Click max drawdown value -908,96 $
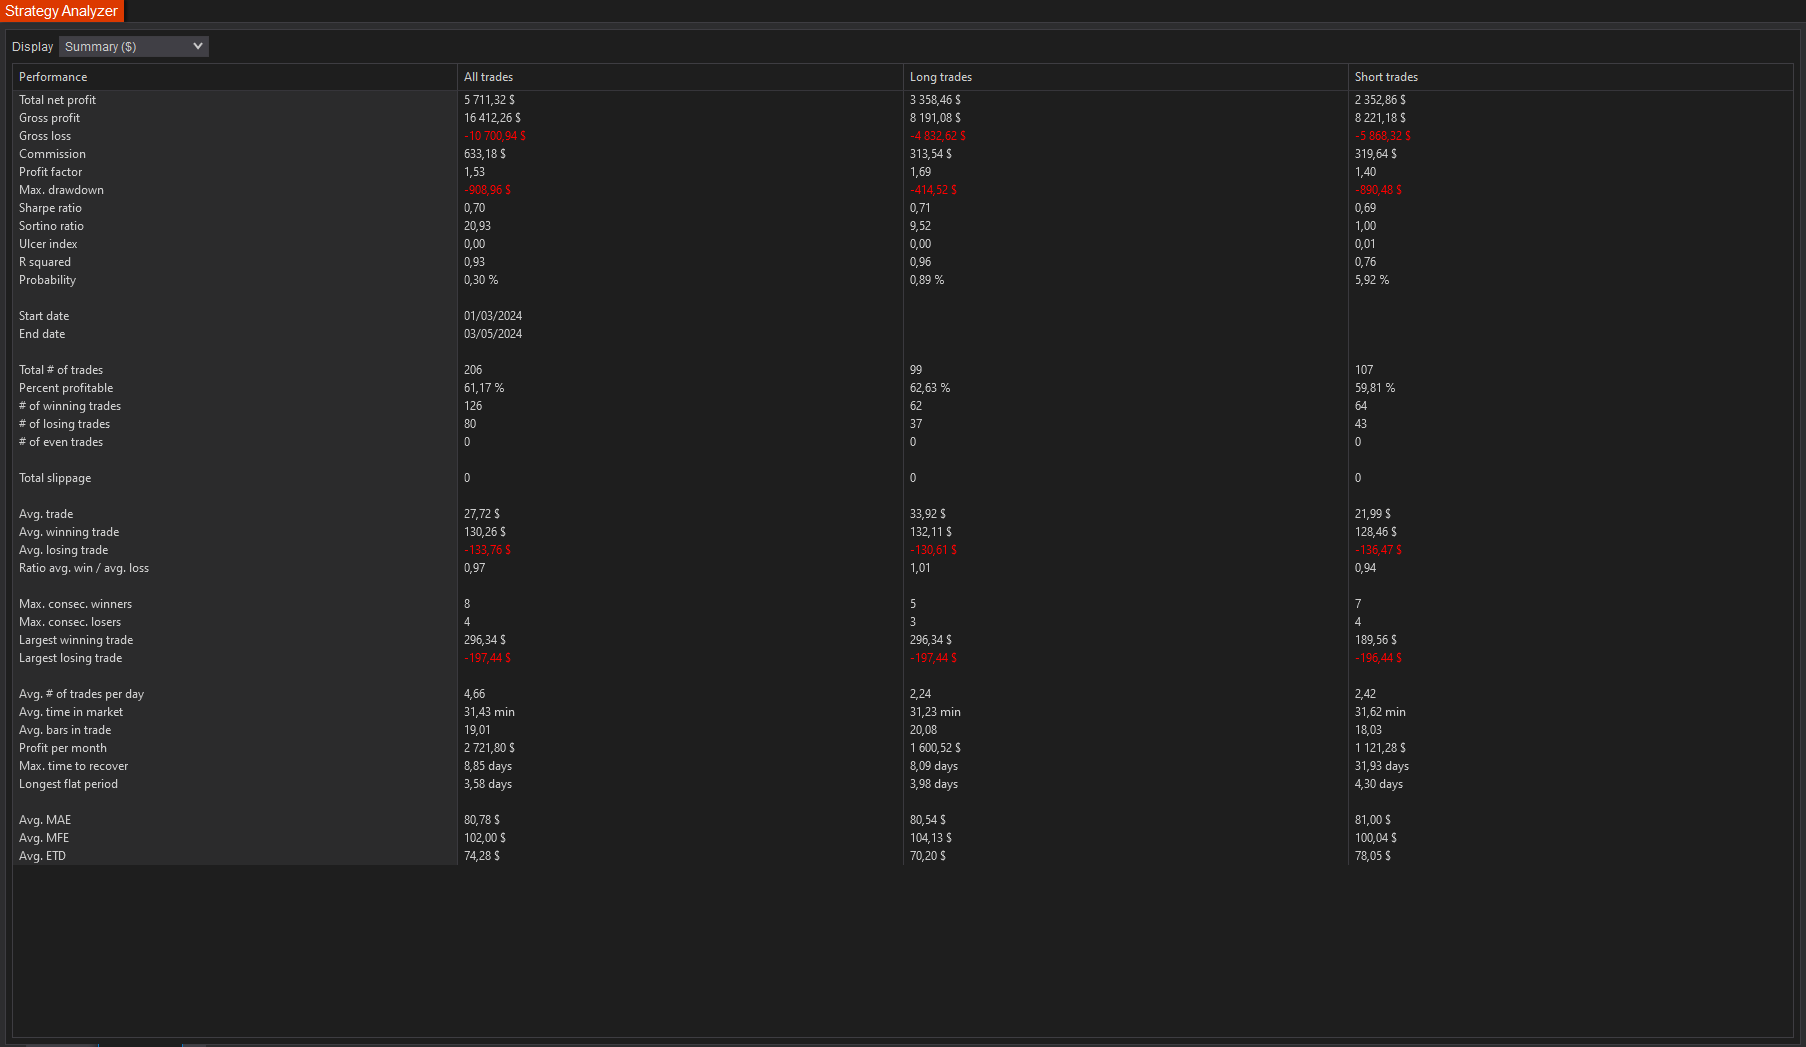1806x1047 pixels. click(x=487, y=190)
